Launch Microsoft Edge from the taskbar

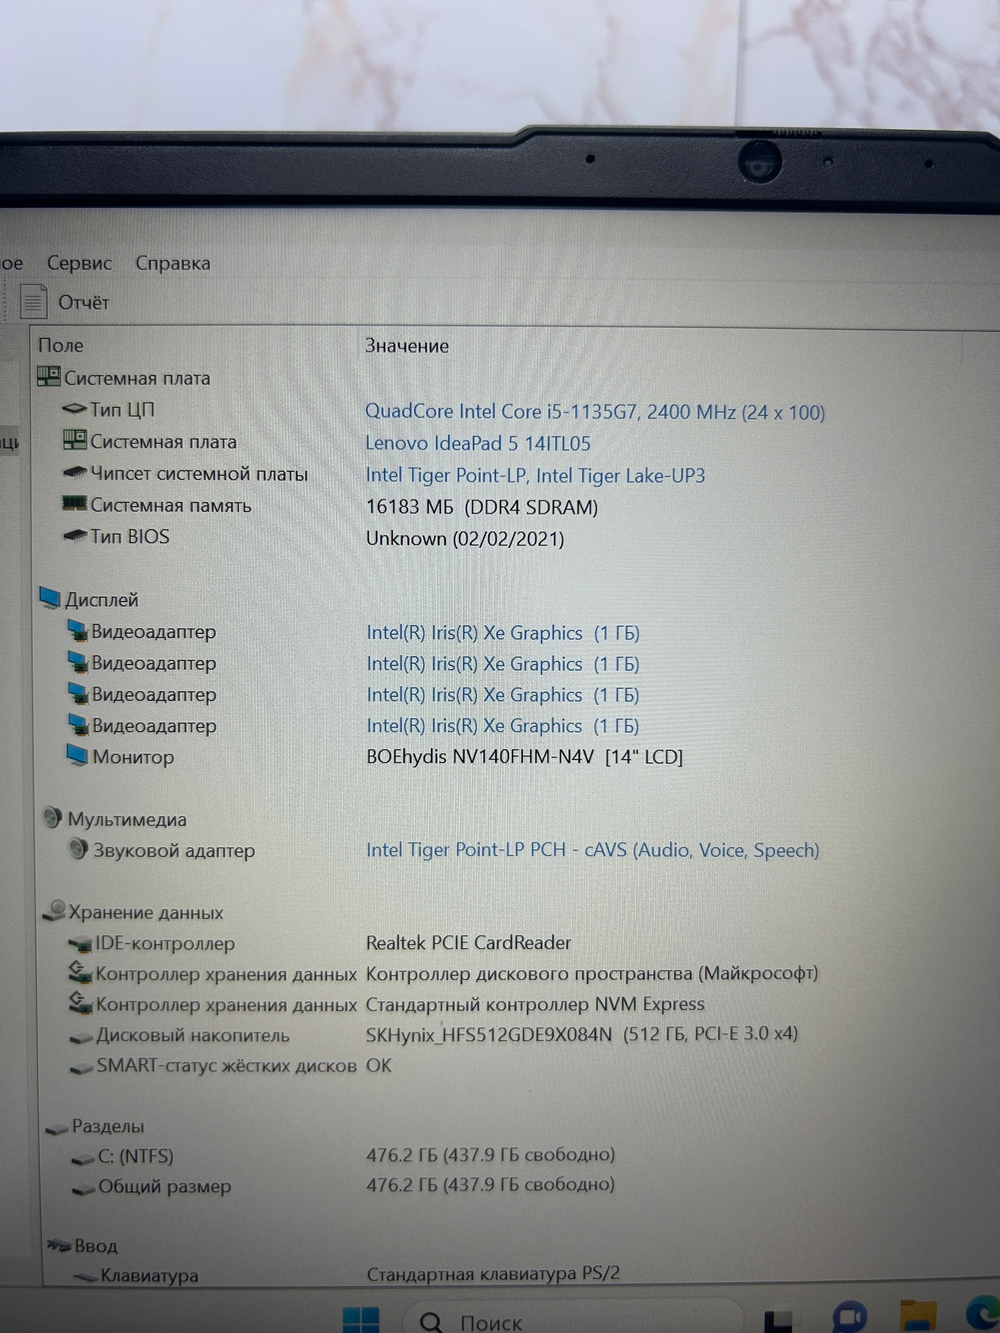(x=983, y=1315)
